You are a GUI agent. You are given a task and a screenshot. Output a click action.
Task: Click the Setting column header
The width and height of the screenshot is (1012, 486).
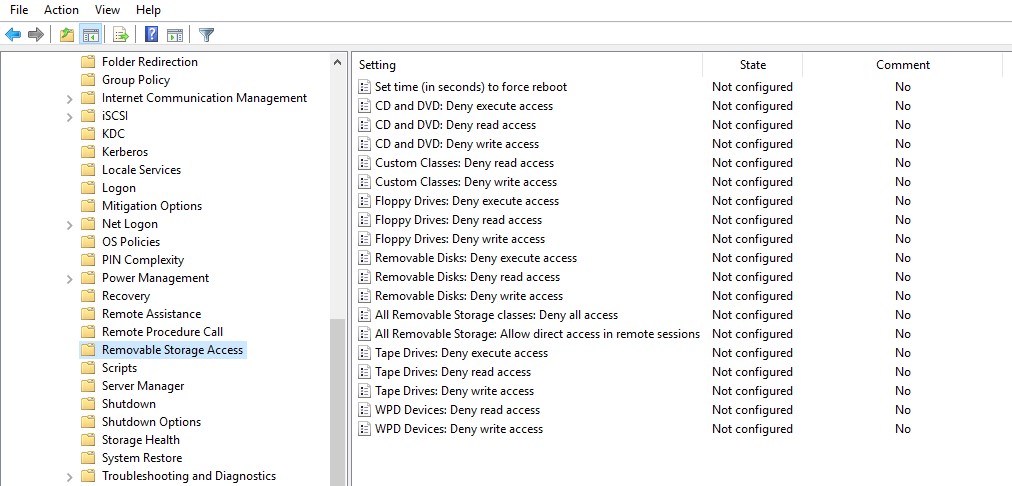(x=378, y=65)
